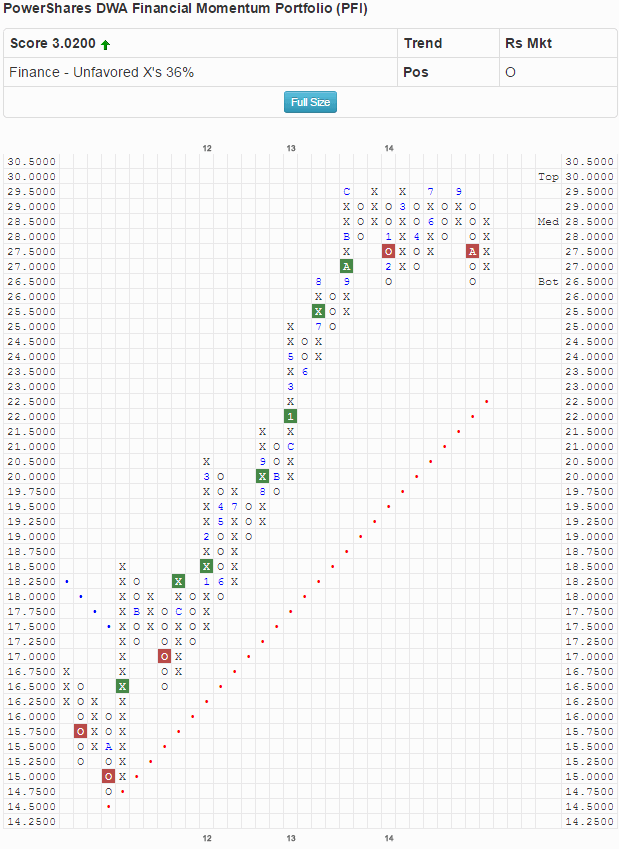This screenshot has height=849, width=619.
Task: Click the Bot label on right axis
Action: [548, 281]
